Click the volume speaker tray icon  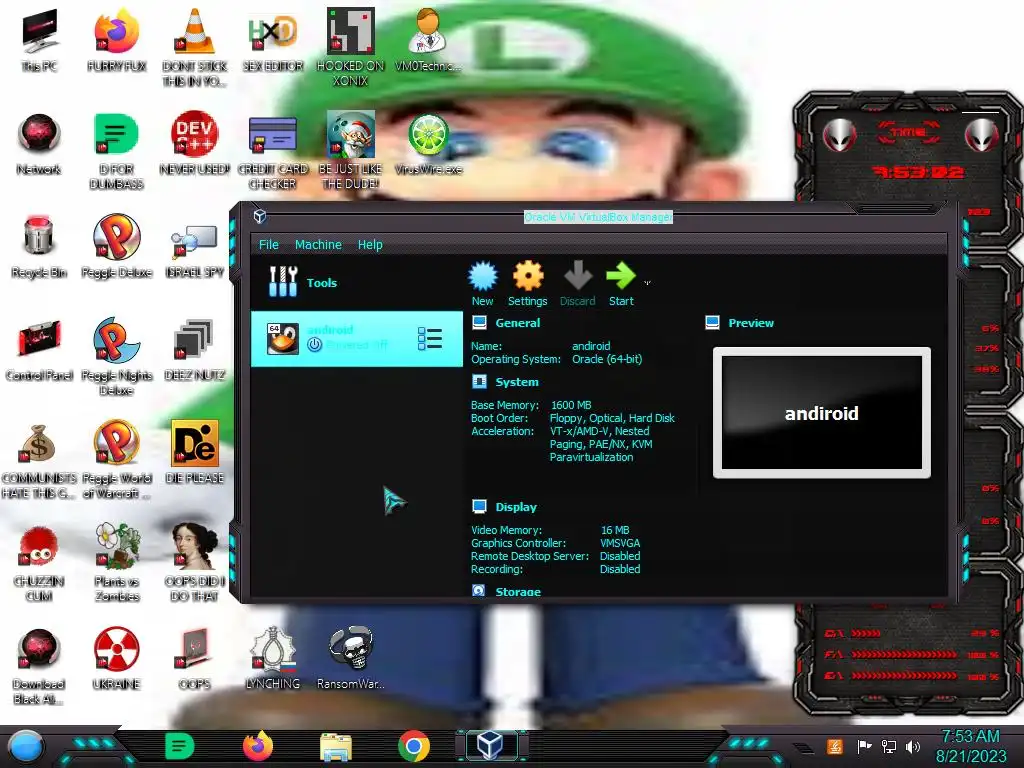913,746
